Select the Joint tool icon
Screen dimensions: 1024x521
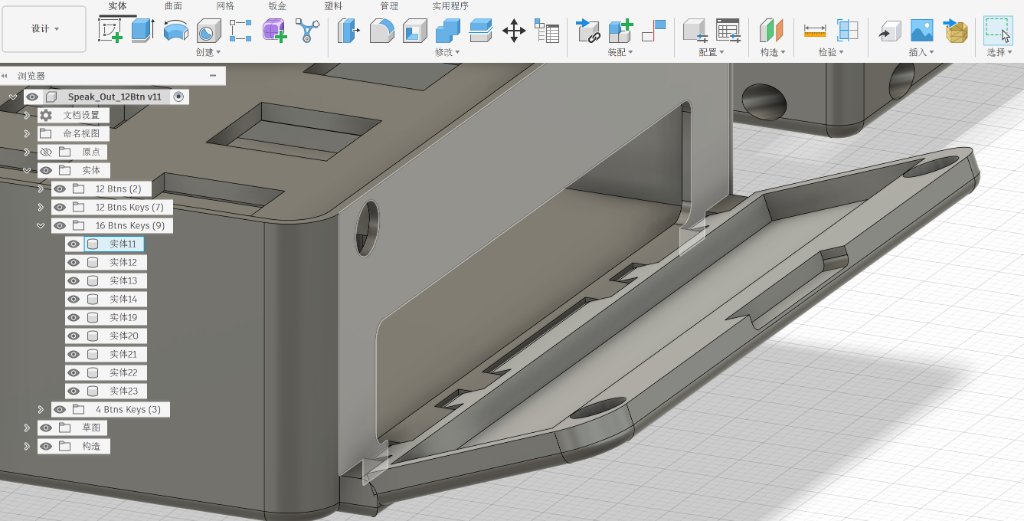[654, 30]
